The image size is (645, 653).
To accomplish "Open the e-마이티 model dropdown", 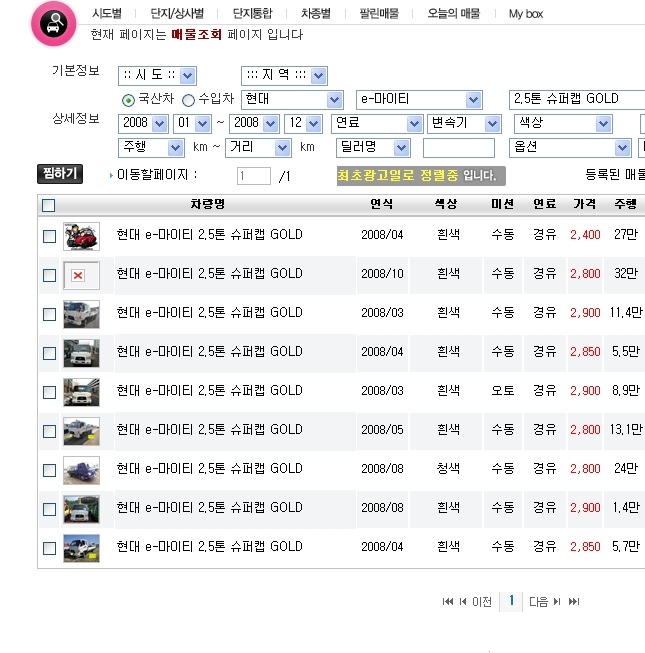I will click(419, 100).
